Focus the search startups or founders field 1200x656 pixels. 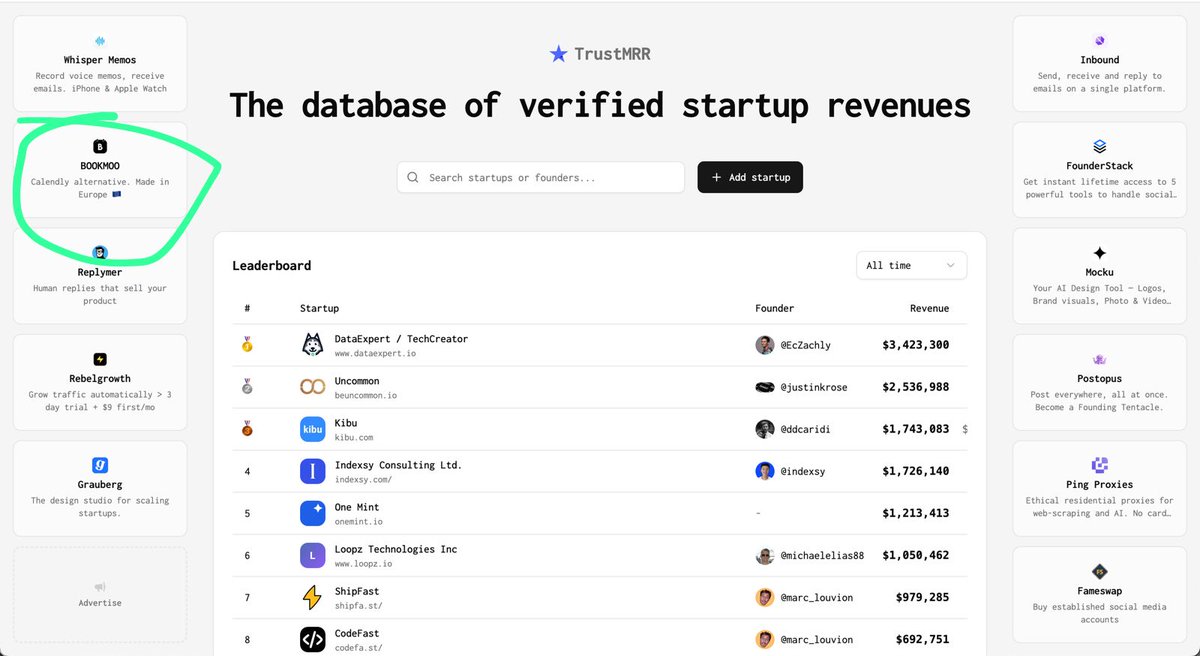(541, 177)
